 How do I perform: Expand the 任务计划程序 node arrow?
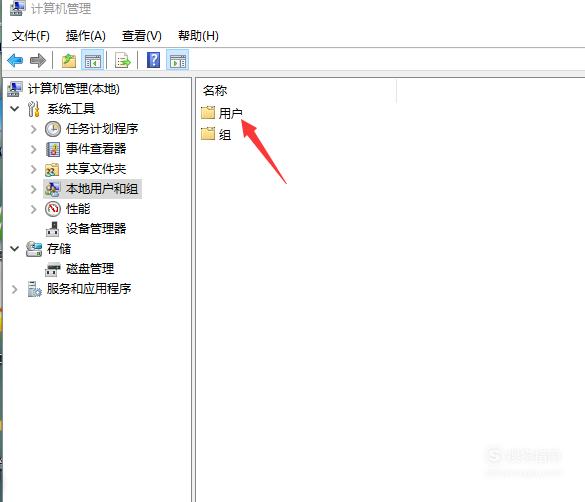pos(34,129)
